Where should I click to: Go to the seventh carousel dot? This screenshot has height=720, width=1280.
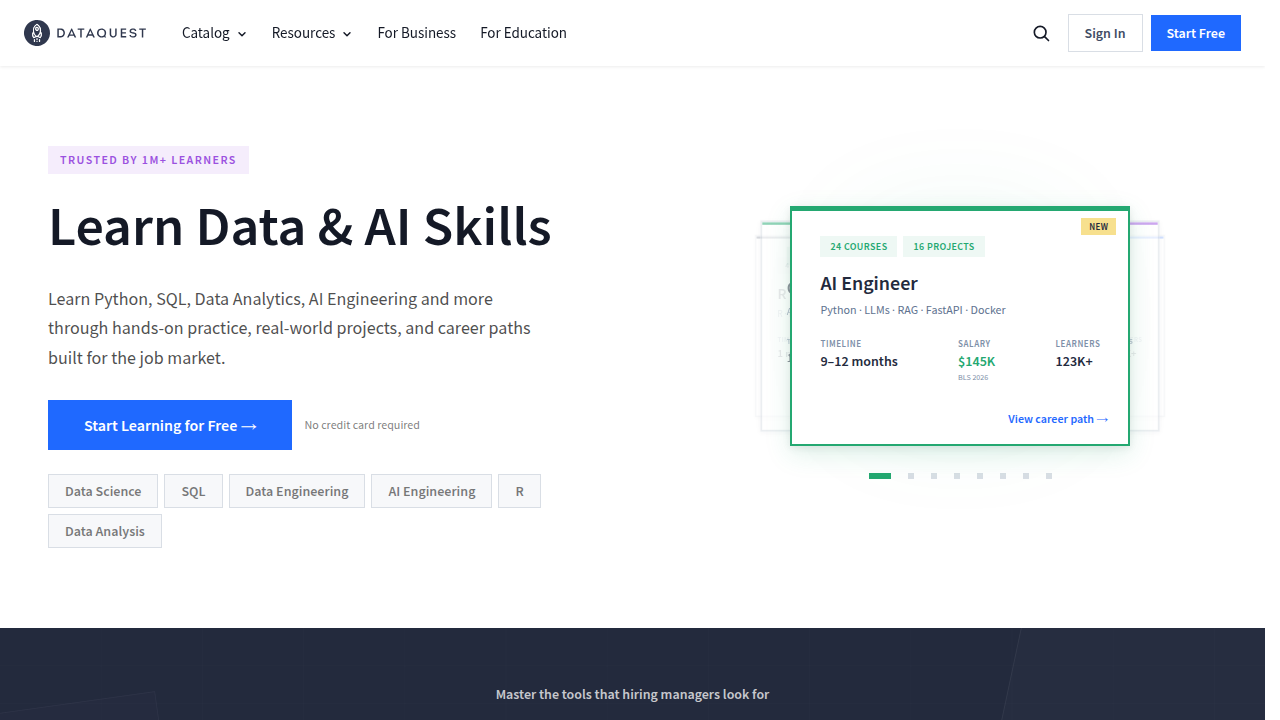(1026, 476)
